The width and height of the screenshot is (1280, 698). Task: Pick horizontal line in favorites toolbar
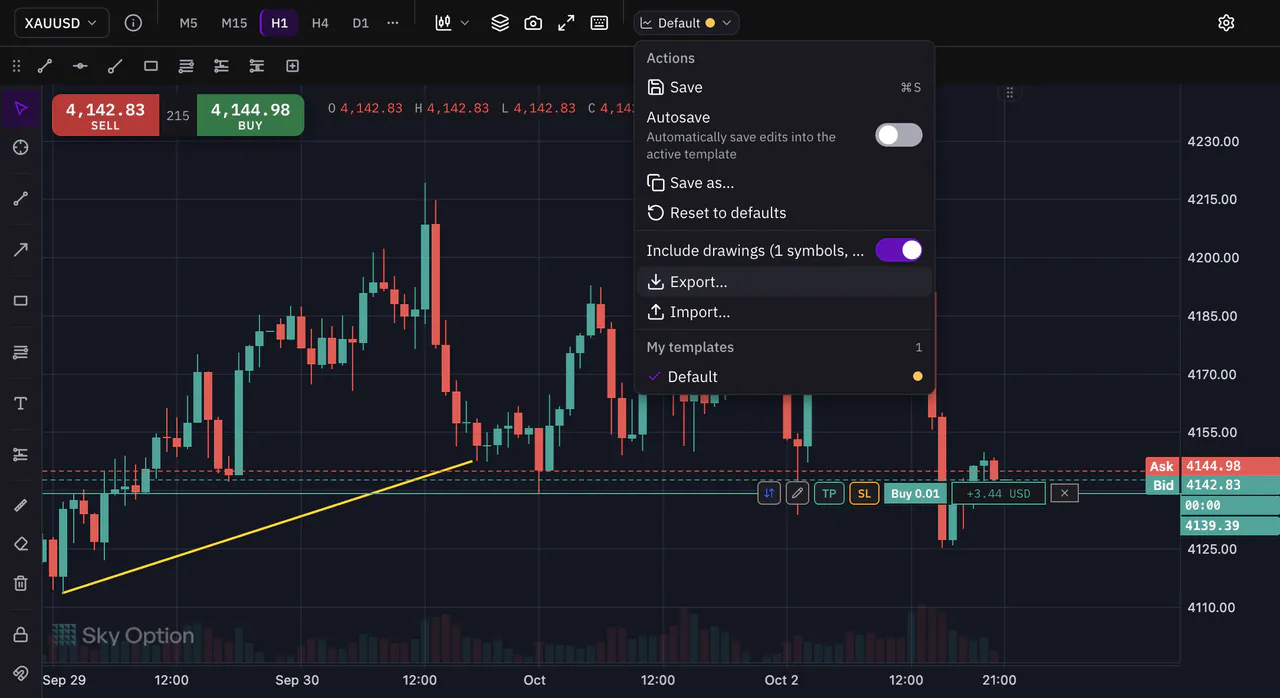80,66
